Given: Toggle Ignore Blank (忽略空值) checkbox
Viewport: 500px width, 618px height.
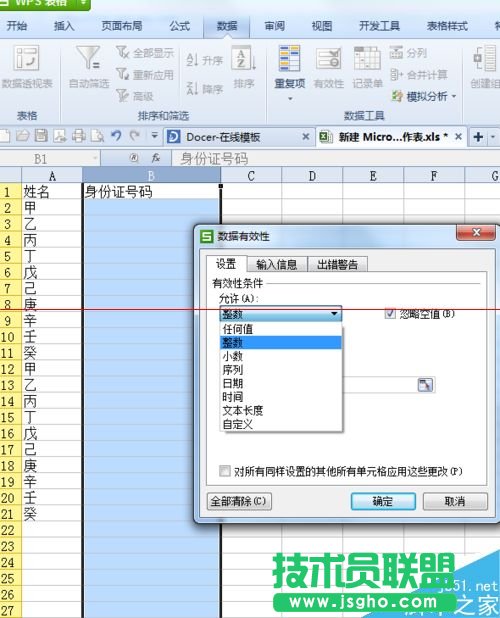Looking at the screenshot, I should pos(390,314).
